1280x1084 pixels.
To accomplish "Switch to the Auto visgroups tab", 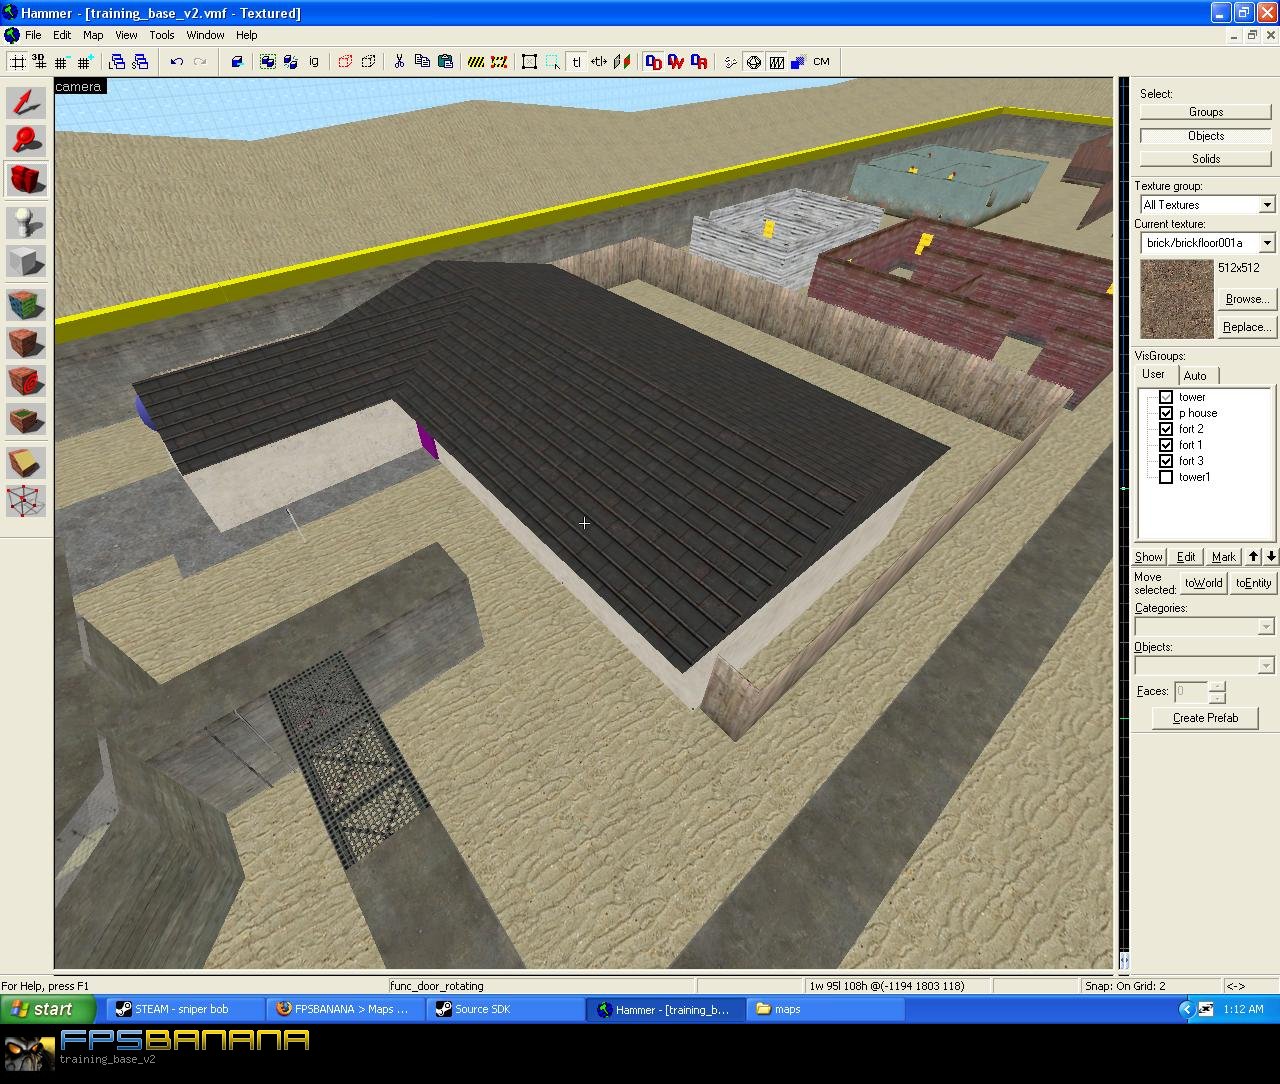I will tap(1197, 375).
